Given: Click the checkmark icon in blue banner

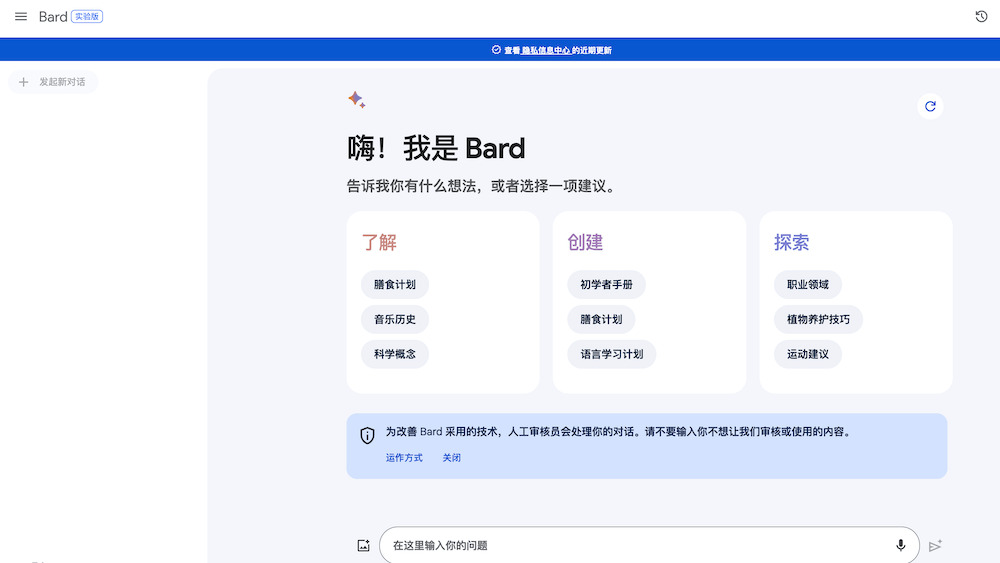Looking at the screenshot, I should (x=496, y=50).
